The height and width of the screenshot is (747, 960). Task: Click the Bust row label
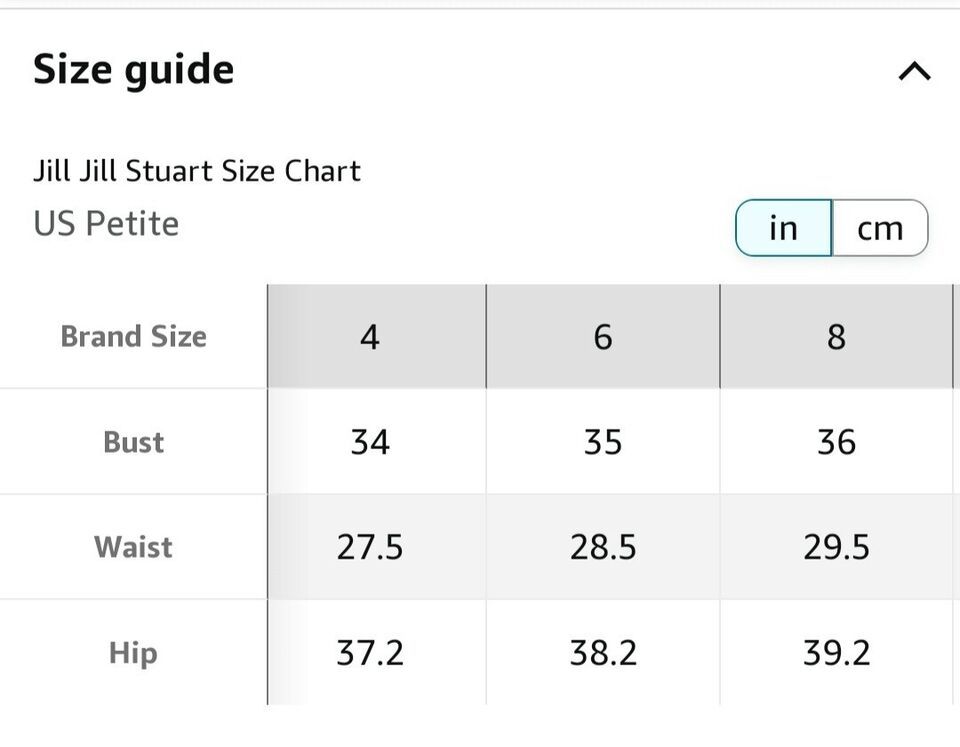tap(133, 442)
